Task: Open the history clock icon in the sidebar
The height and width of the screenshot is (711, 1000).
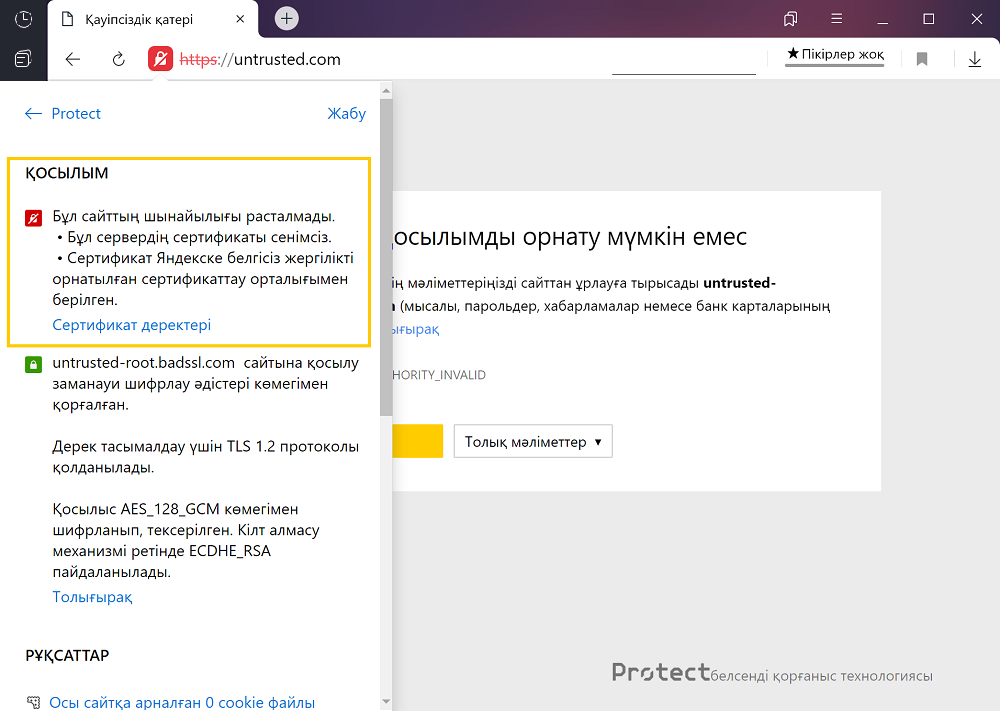Action: (23, 19)
